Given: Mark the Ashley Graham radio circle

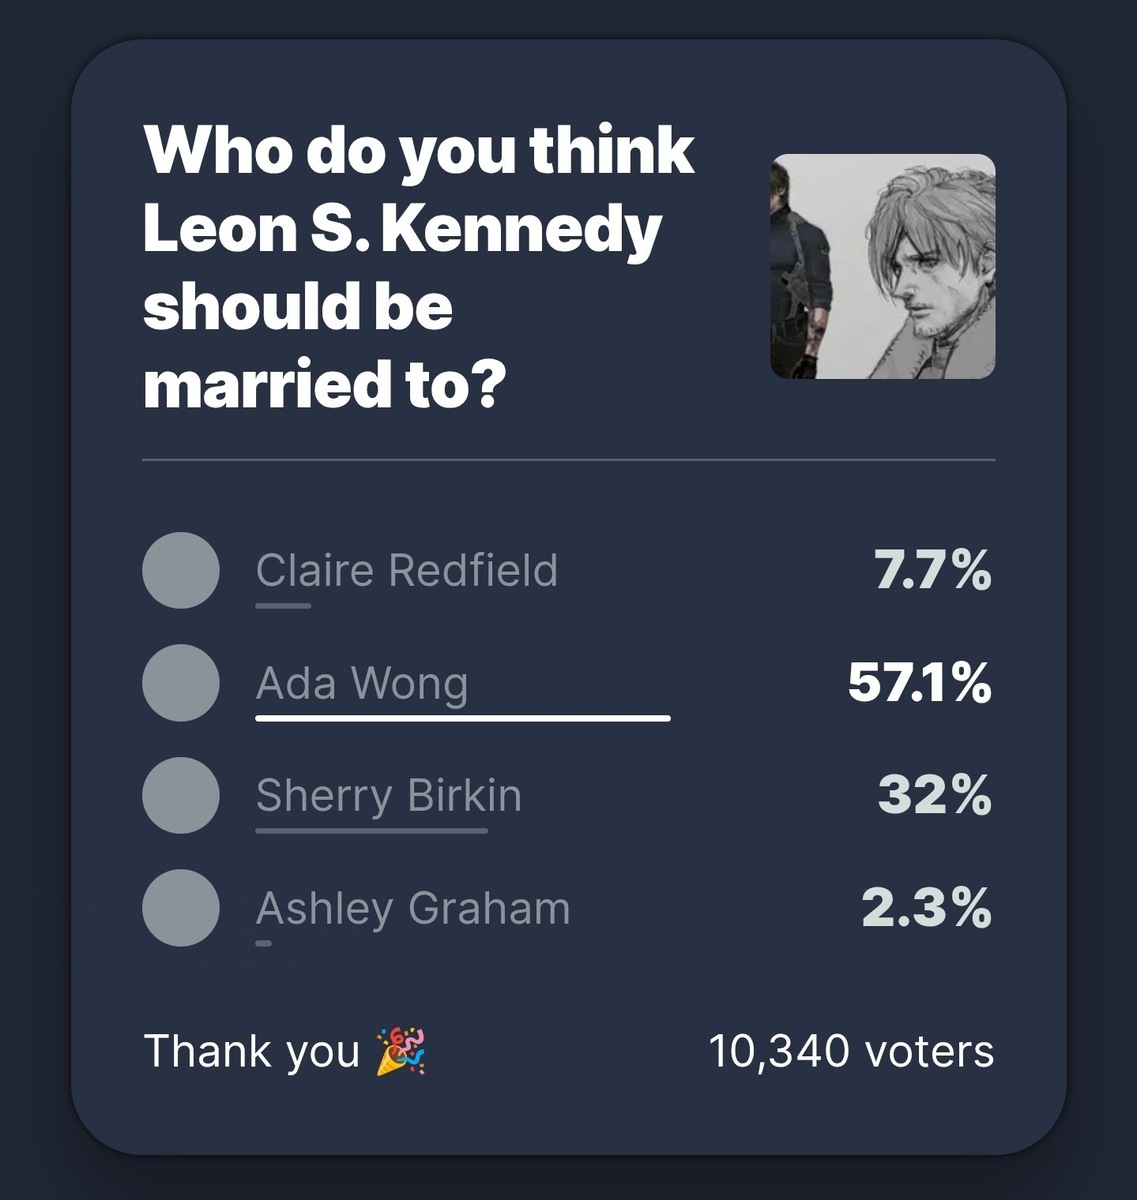Looking at the screenshot, I should tap(181, 908).
